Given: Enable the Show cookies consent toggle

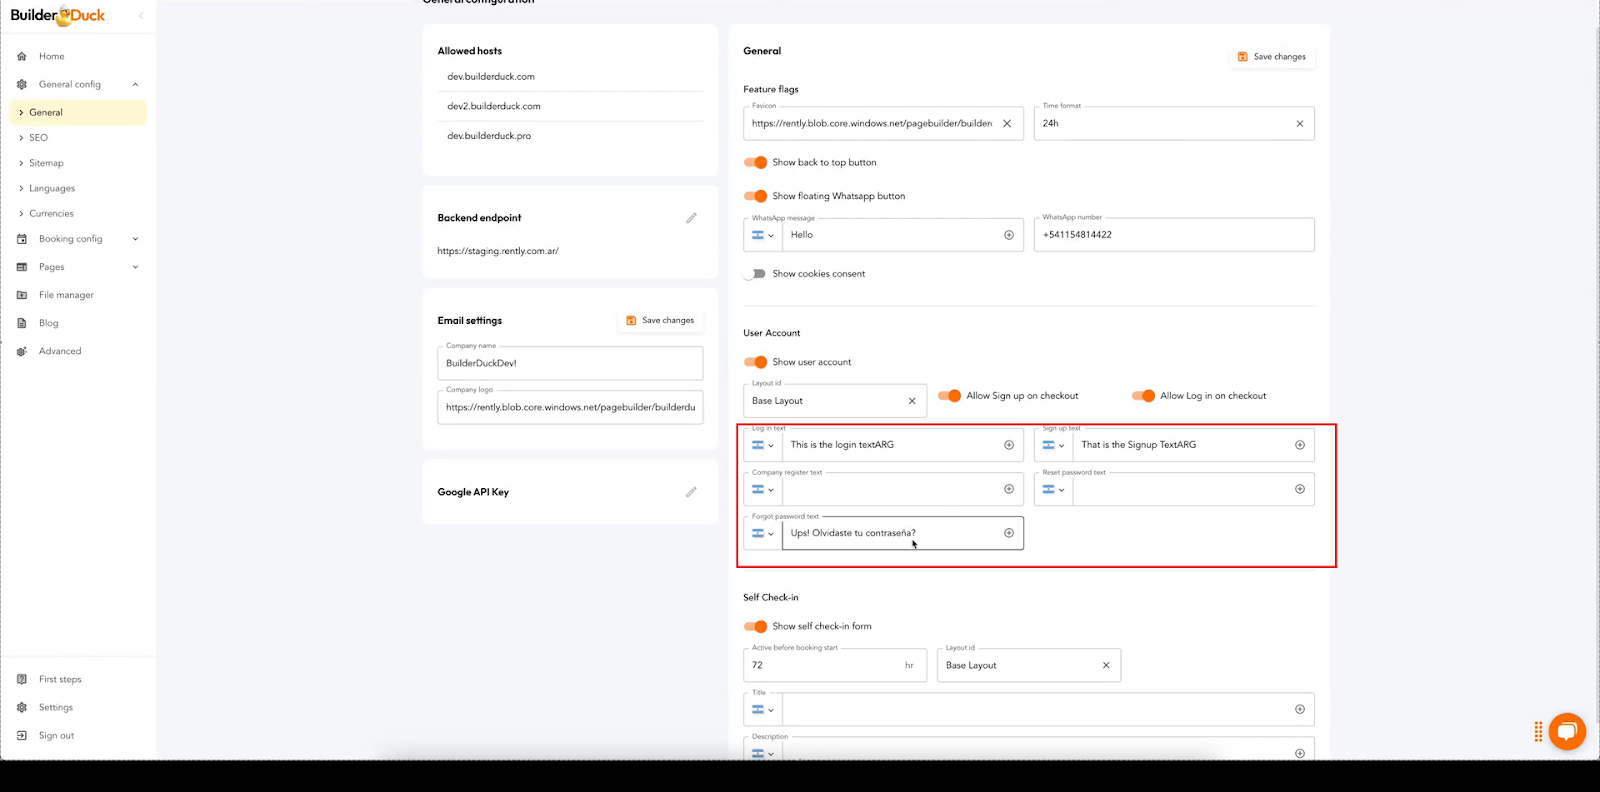Looking at the screenshot, I should 756,274.
